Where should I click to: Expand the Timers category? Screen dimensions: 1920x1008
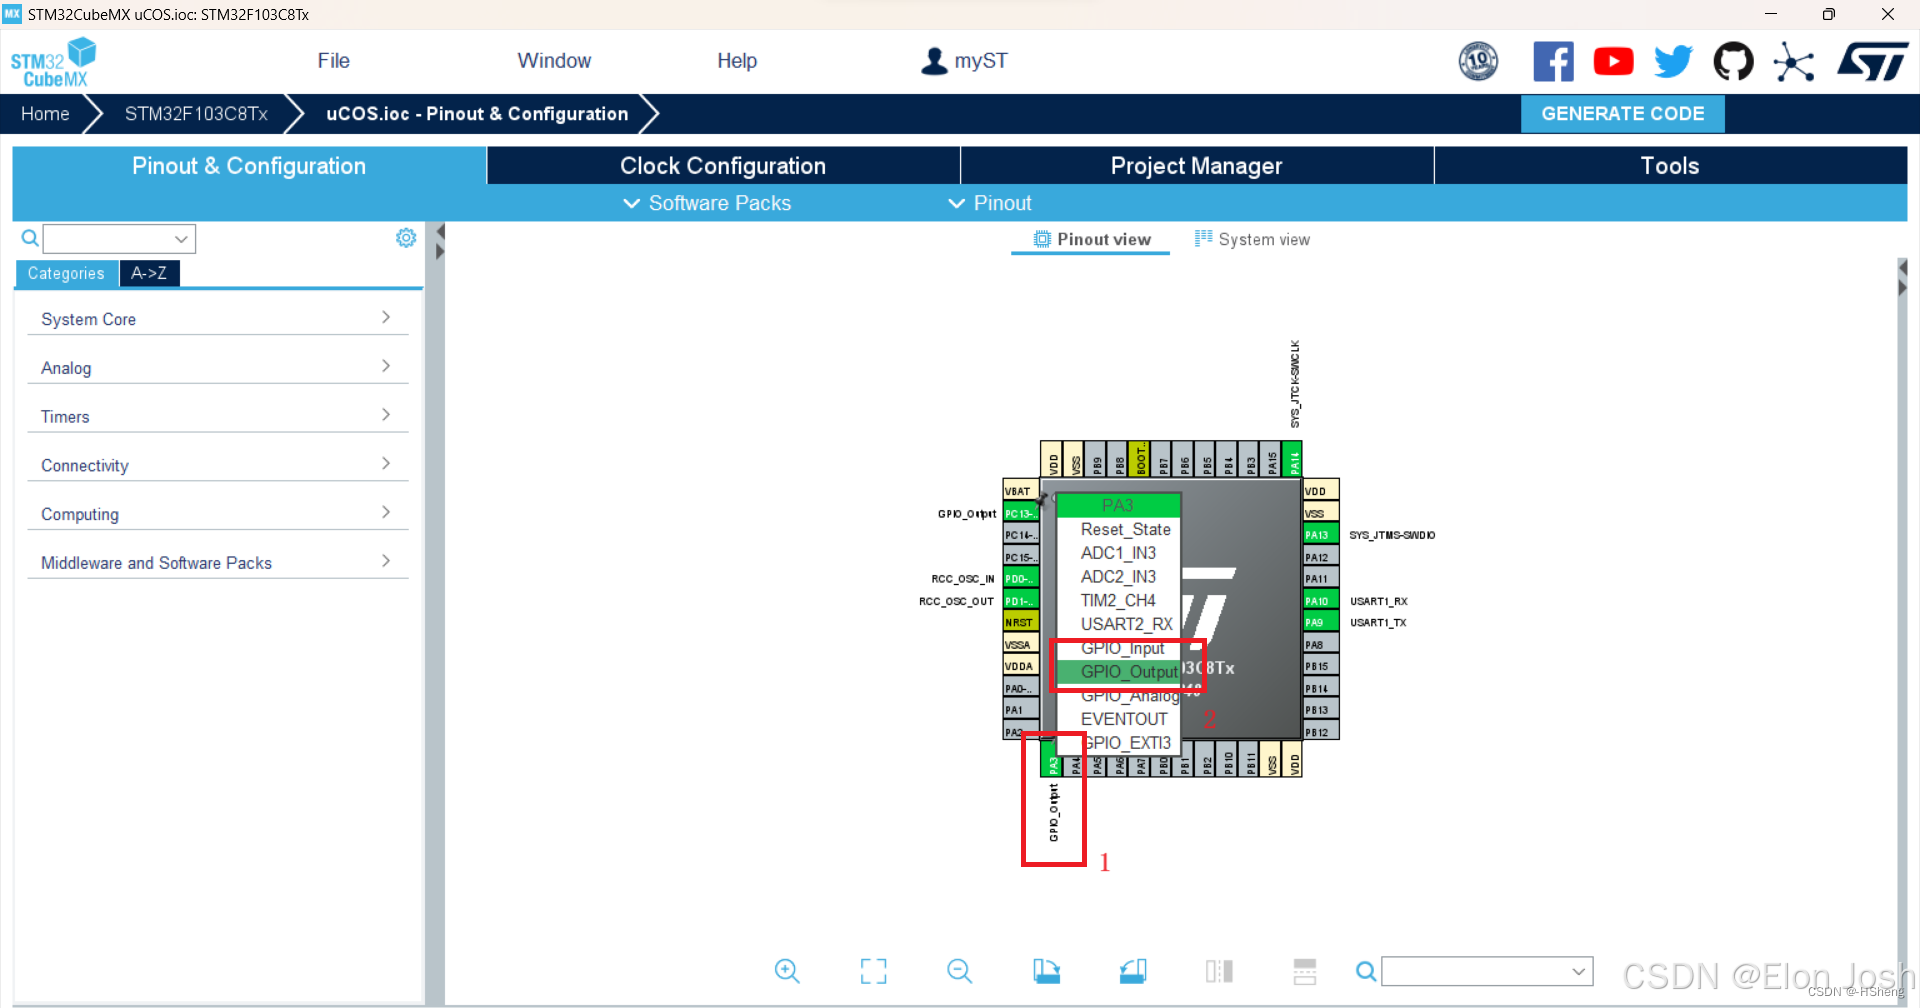tap(217, 417)
